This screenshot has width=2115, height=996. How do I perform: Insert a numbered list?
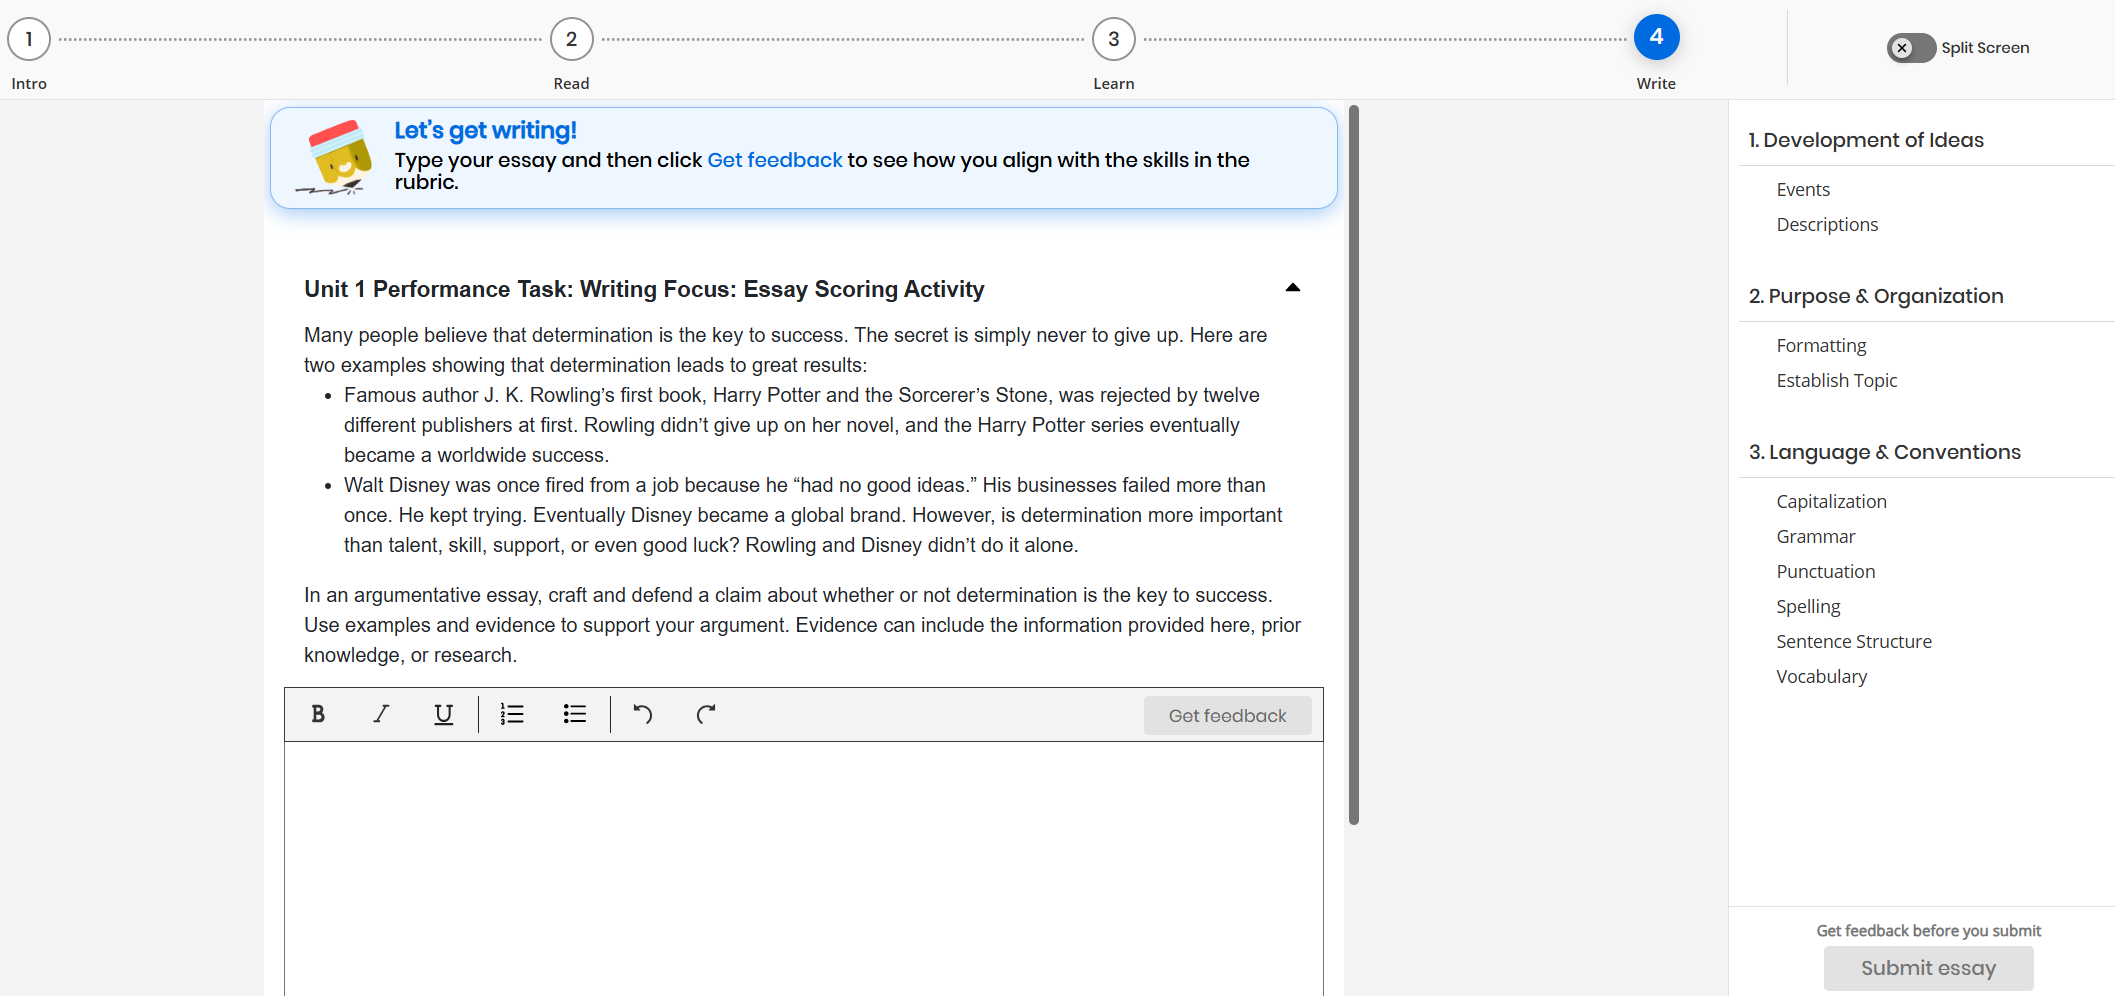point(511,714)
